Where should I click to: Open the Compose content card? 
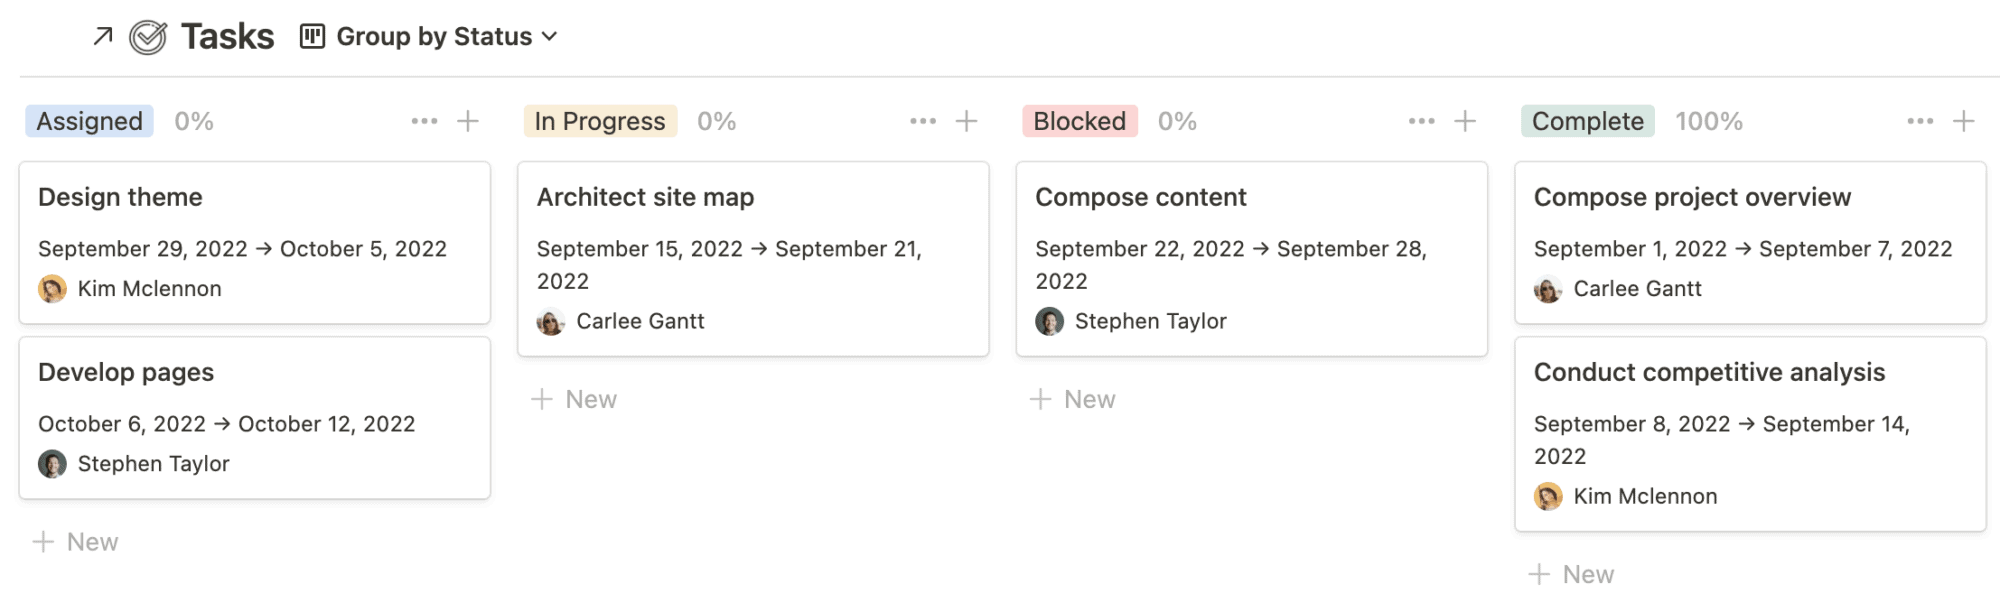tap(1252, 259)
